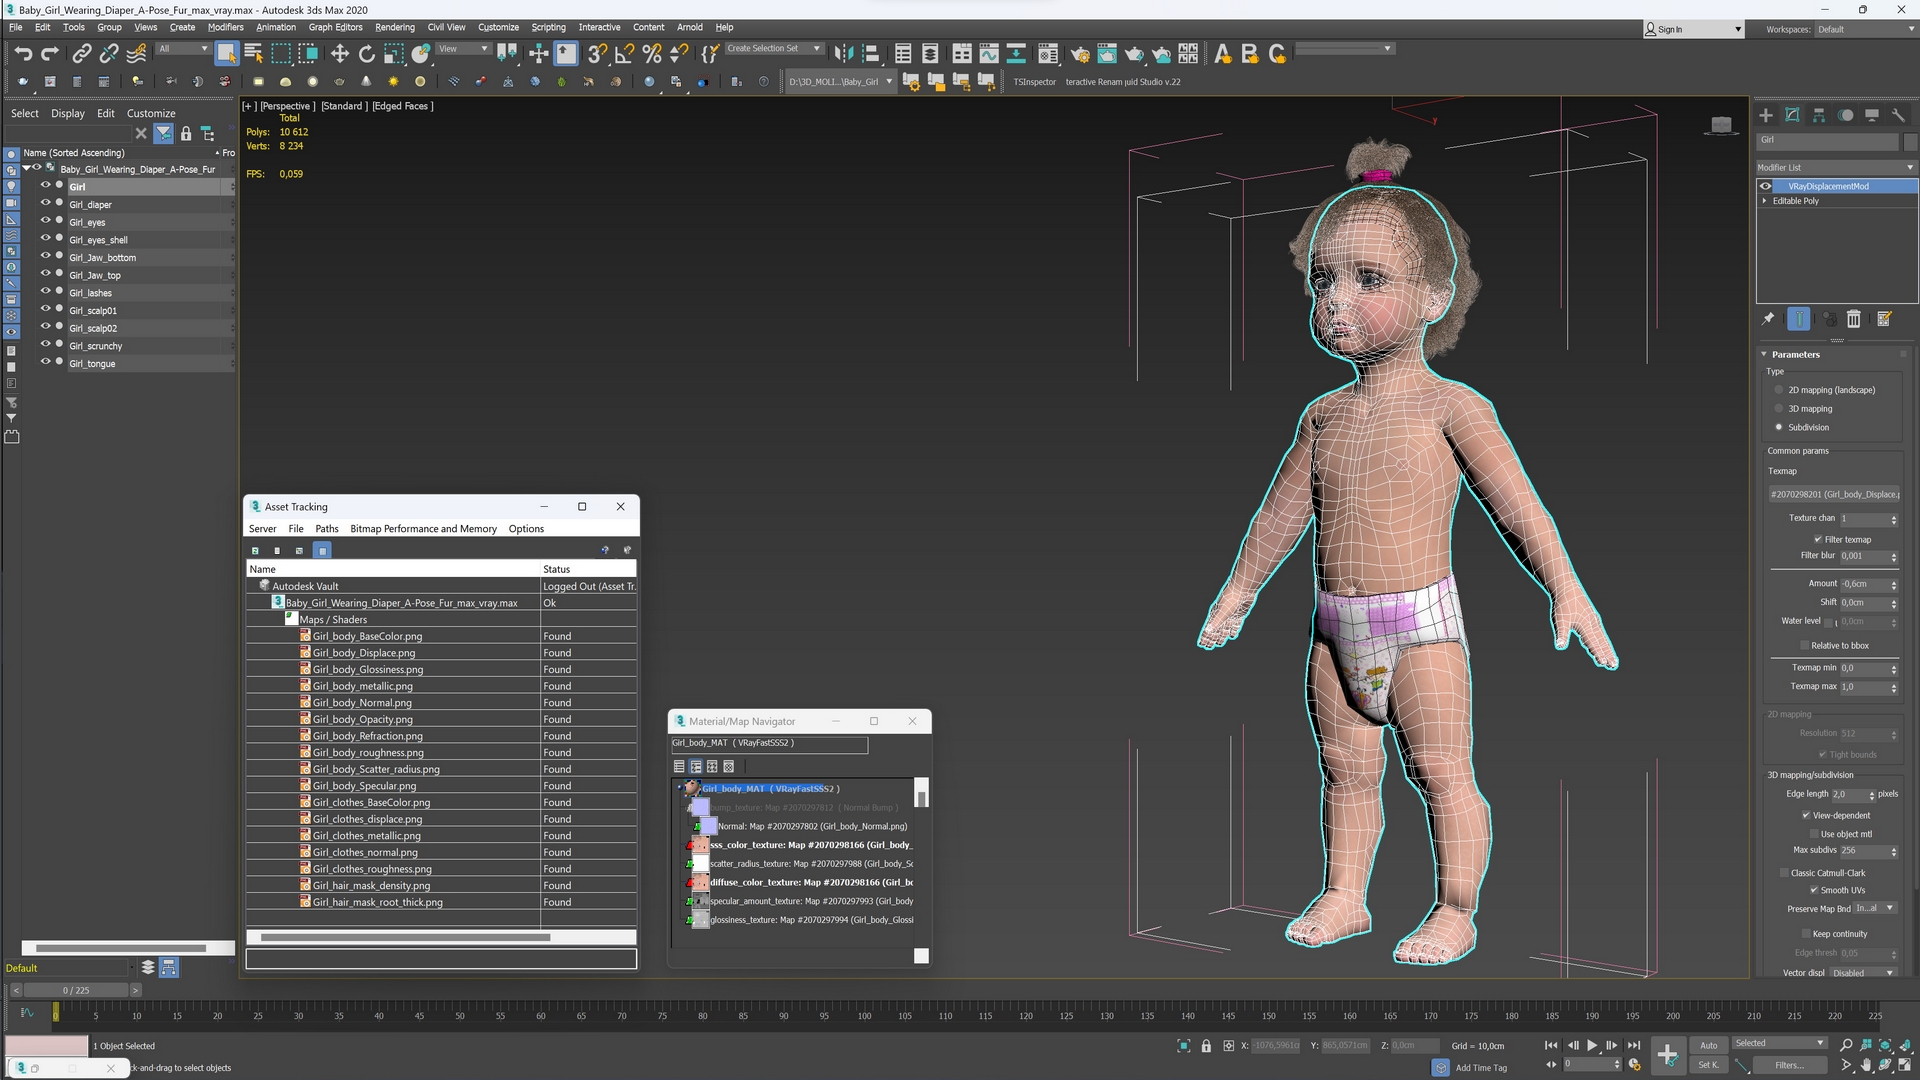Hide Girl_eyes with its eye icon

point(45,221)
